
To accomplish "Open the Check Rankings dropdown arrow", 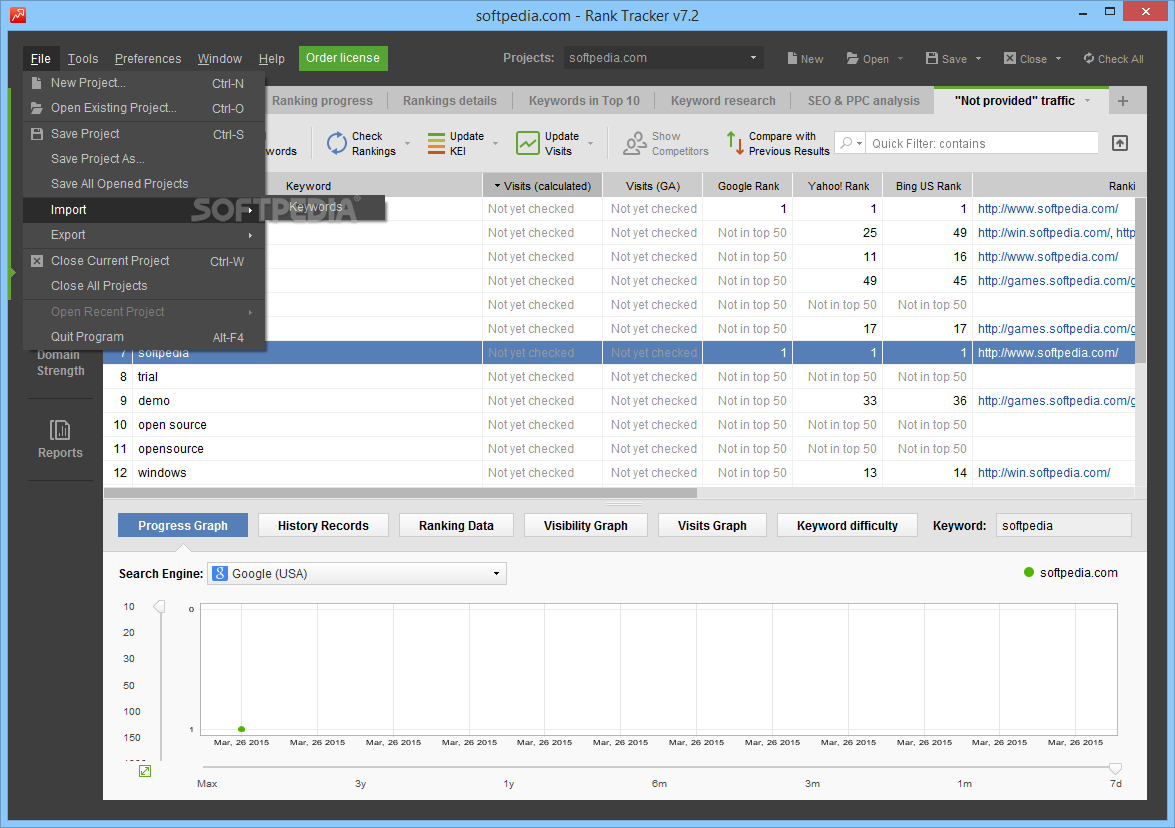I will (408, 143).
